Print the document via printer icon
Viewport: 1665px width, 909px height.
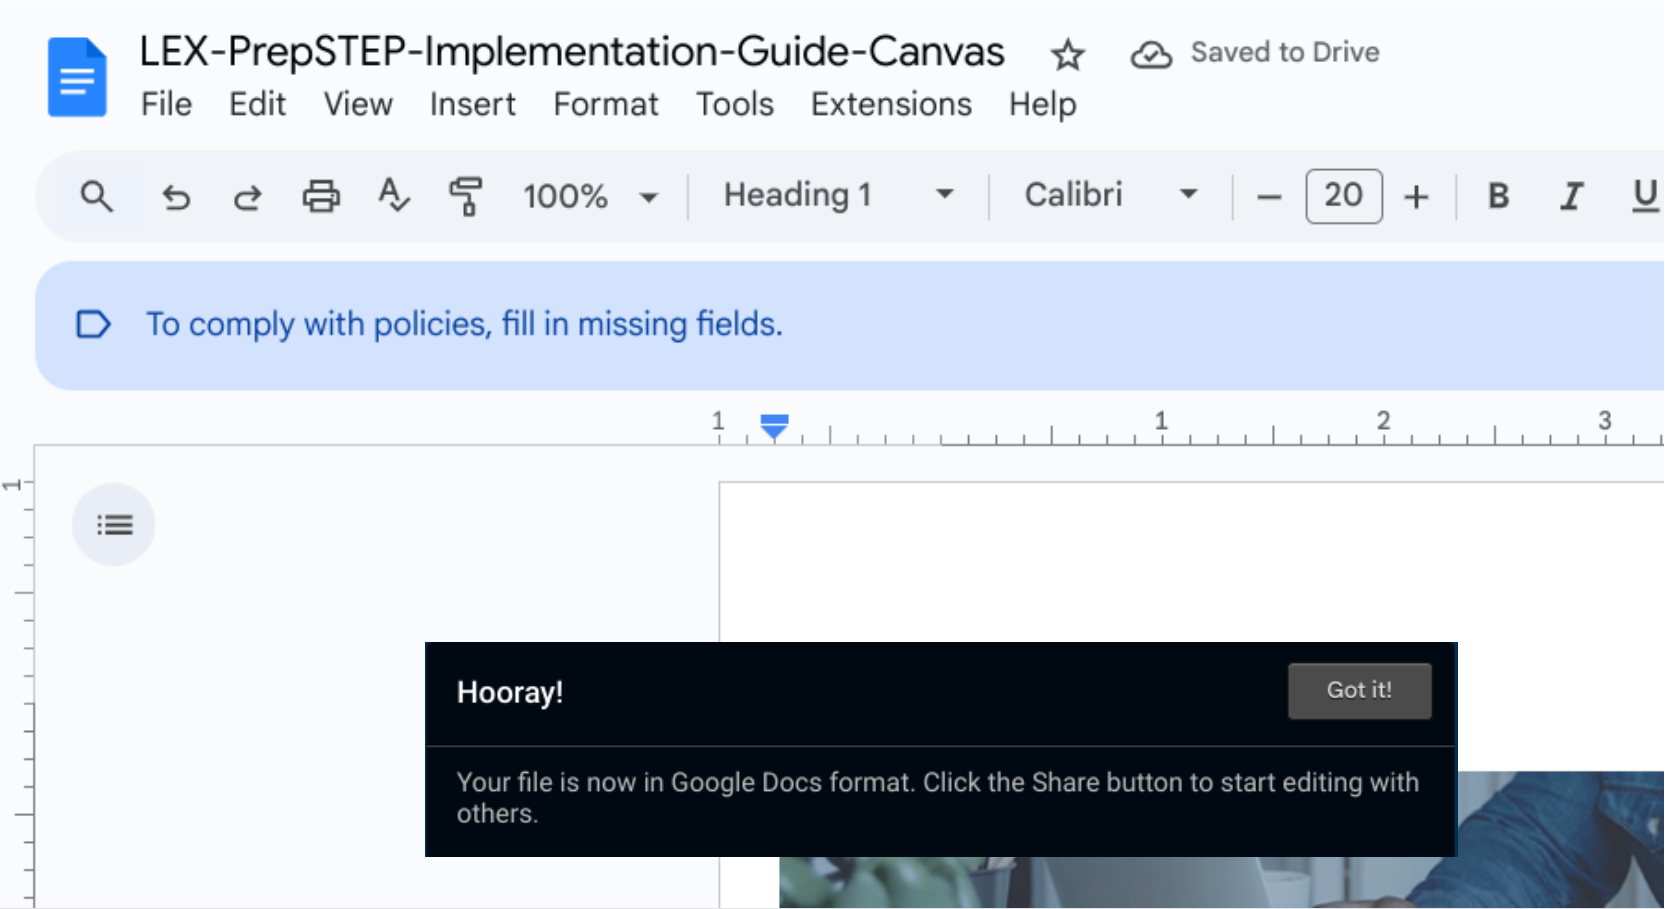click(321, 196)
